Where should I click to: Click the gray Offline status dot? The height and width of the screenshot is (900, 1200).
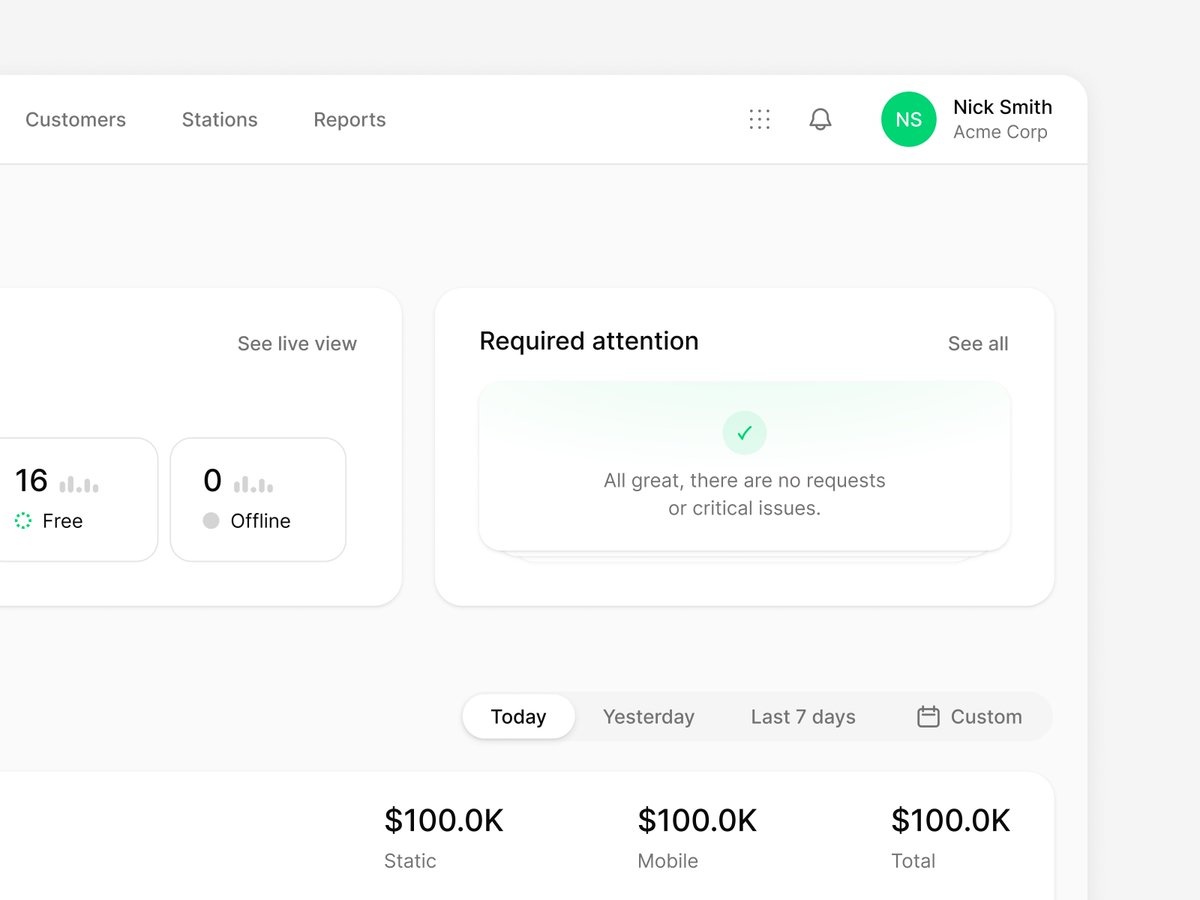pos(211,521)
